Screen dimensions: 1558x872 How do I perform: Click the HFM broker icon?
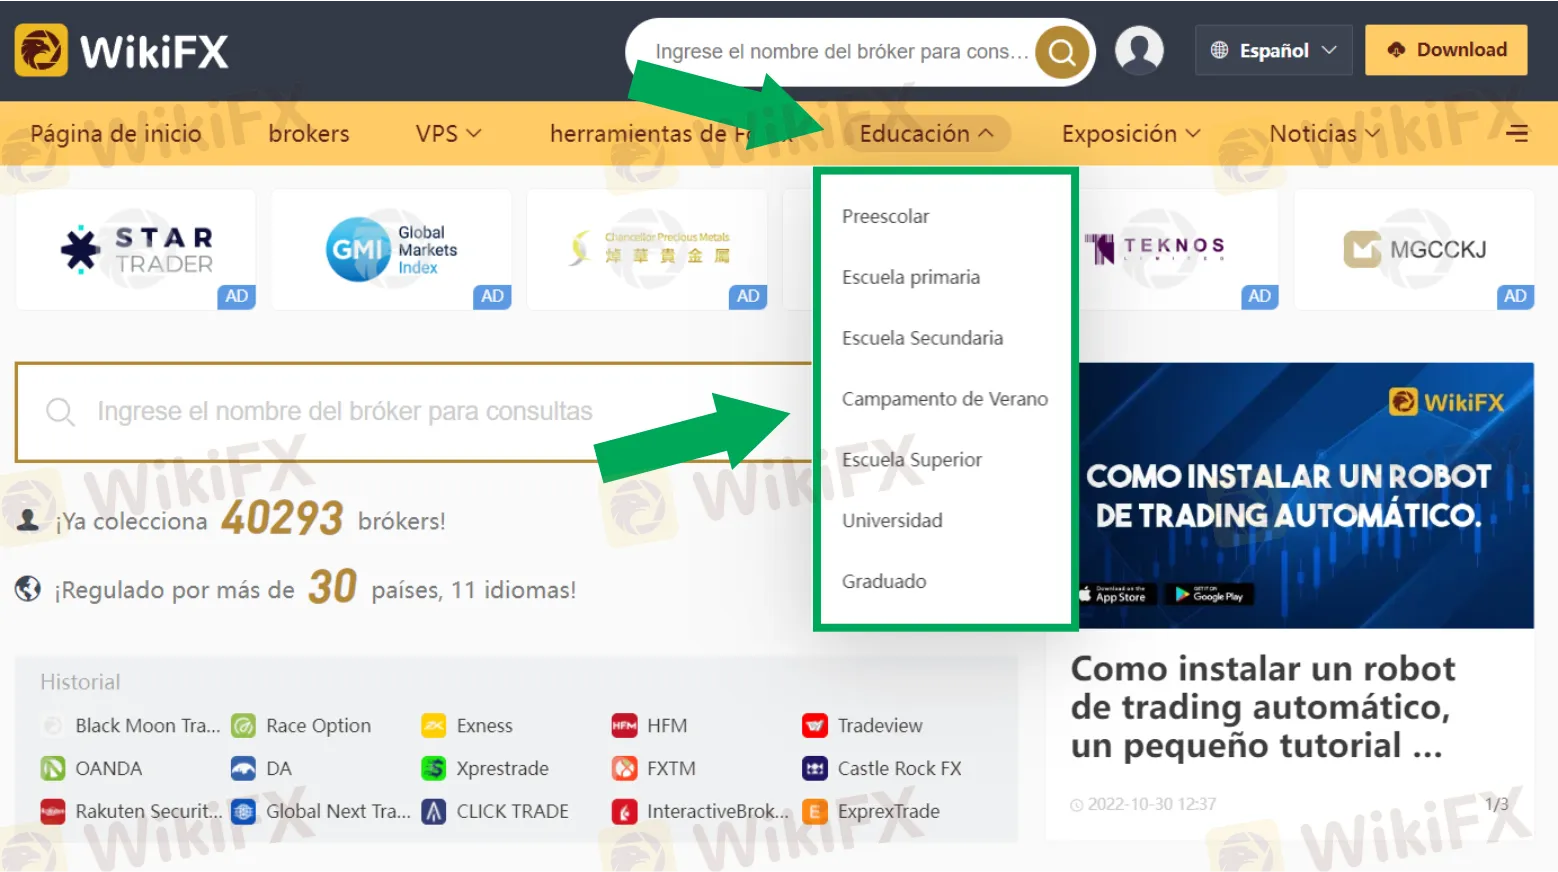[x=624, y=725]
